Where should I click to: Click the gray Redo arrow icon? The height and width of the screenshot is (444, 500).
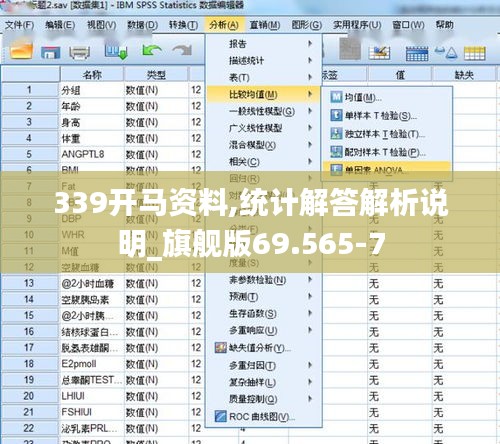(182, 51)
